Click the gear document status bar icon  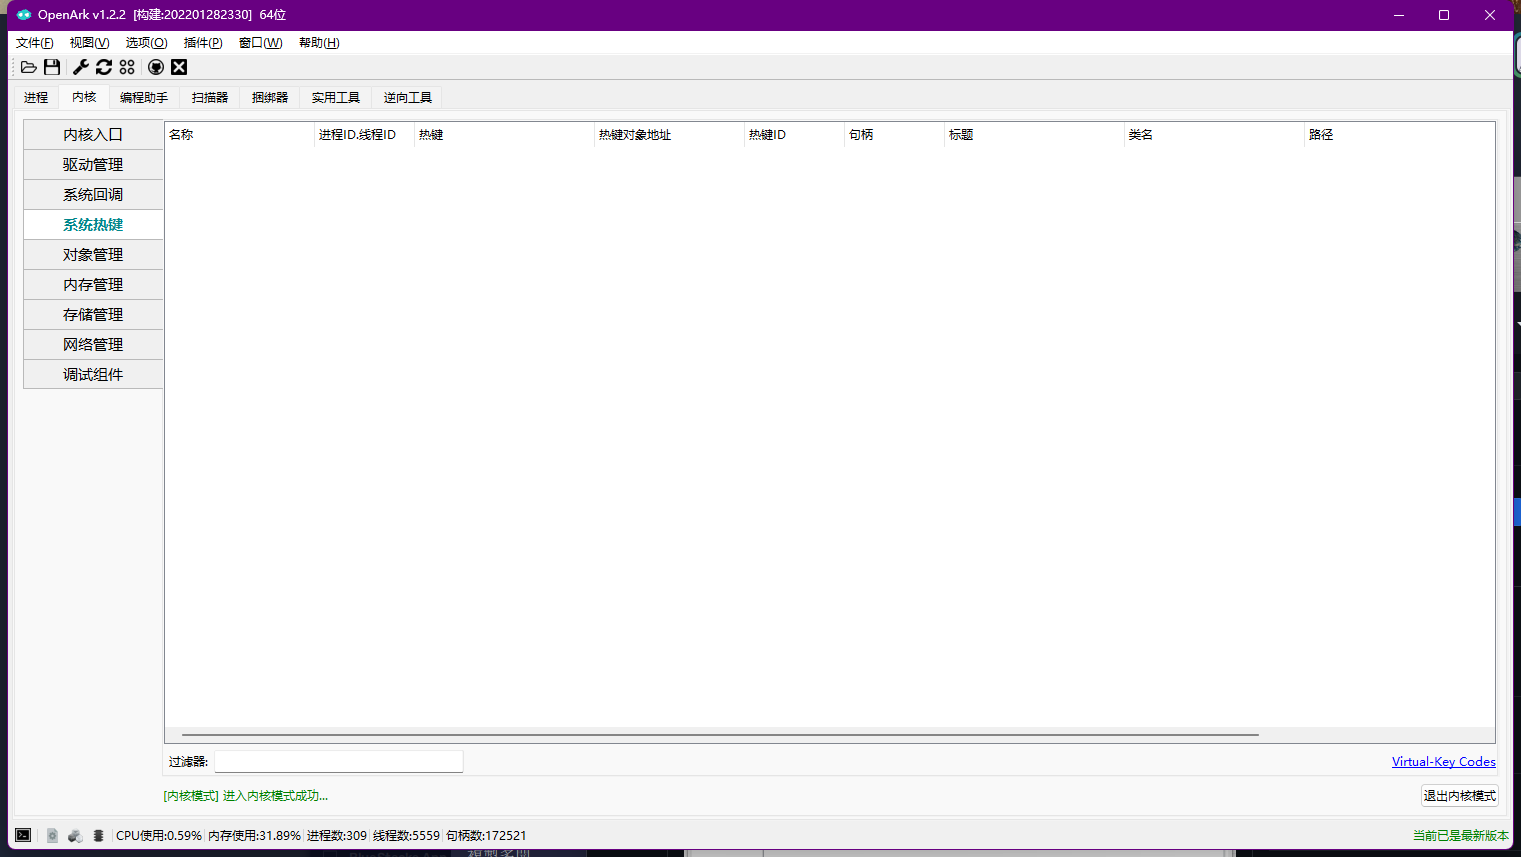click(52, 835)
